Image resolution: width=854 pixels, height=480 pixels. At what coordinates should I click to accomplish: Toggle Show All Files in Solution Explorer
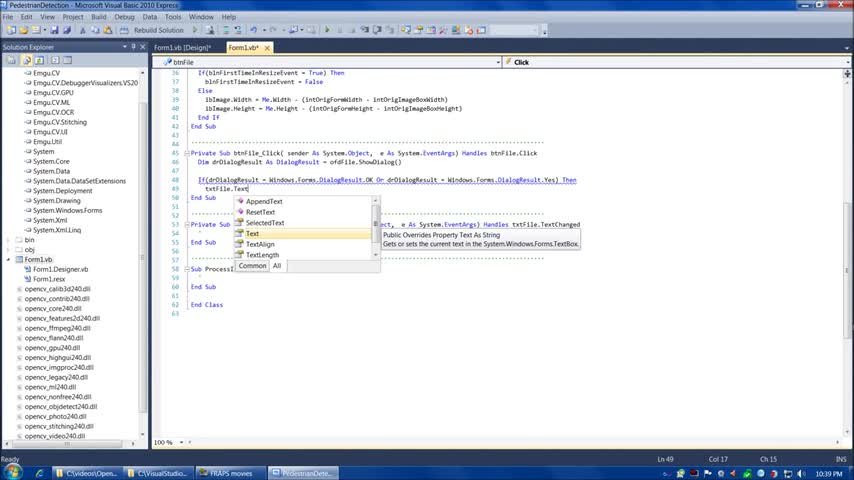coord(26,60)
